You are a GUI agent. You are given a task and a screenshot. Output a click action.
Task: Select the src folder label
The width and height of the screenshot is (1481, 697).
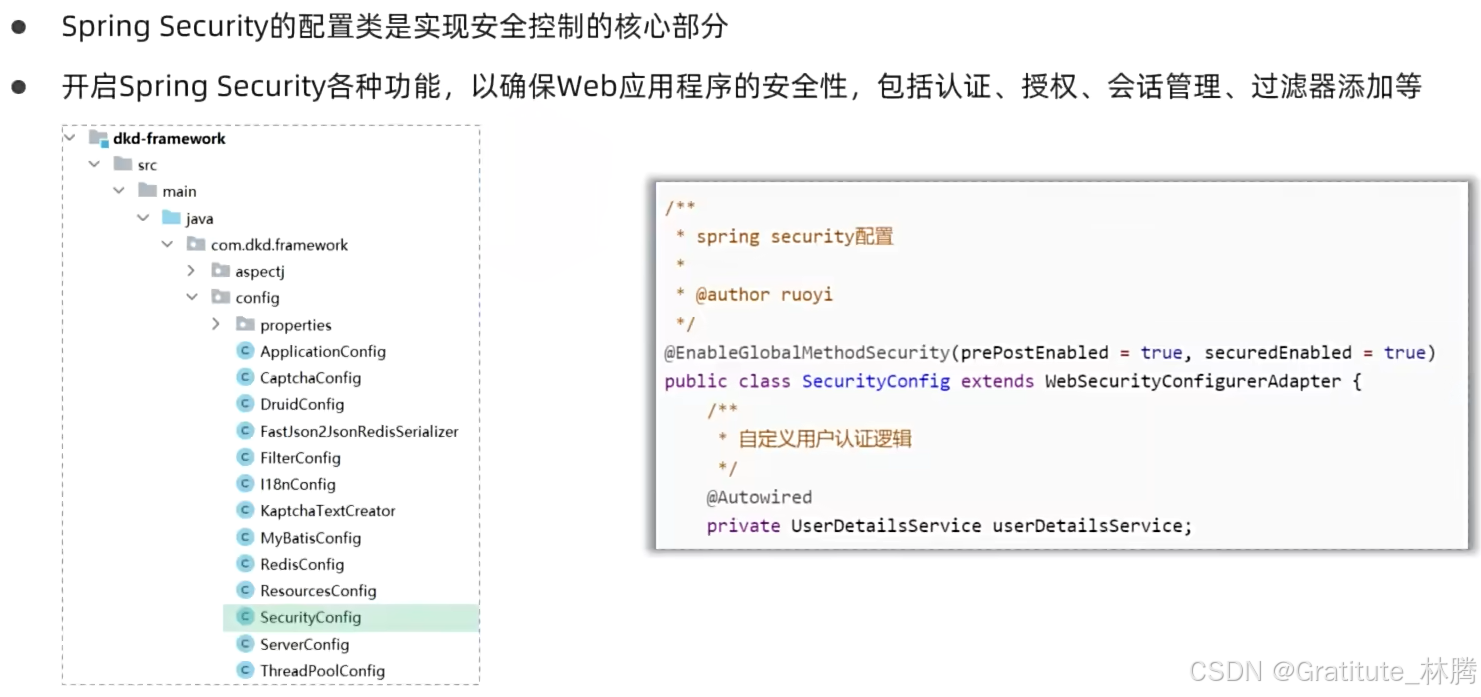tap(147, 165)
